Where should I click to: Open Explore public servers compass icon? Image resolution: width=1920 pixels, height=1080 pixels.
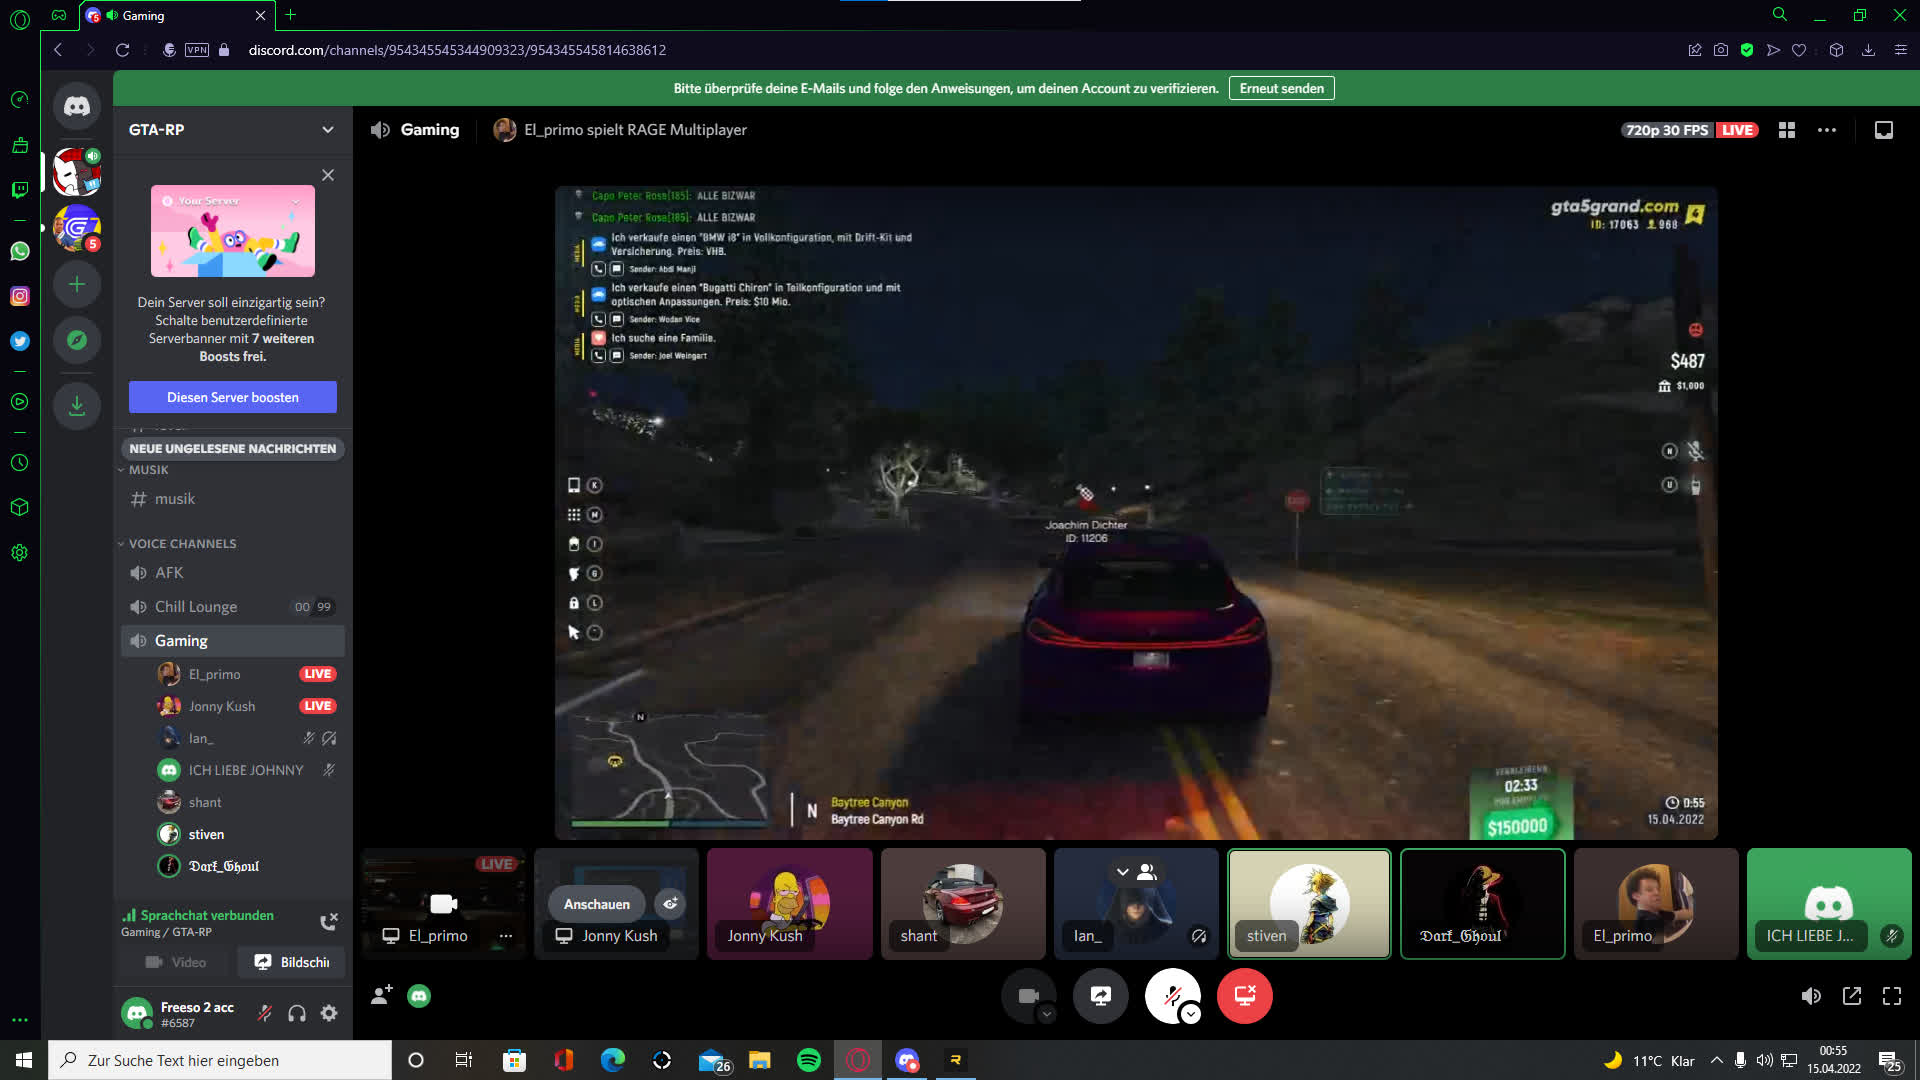click(77, 340)
